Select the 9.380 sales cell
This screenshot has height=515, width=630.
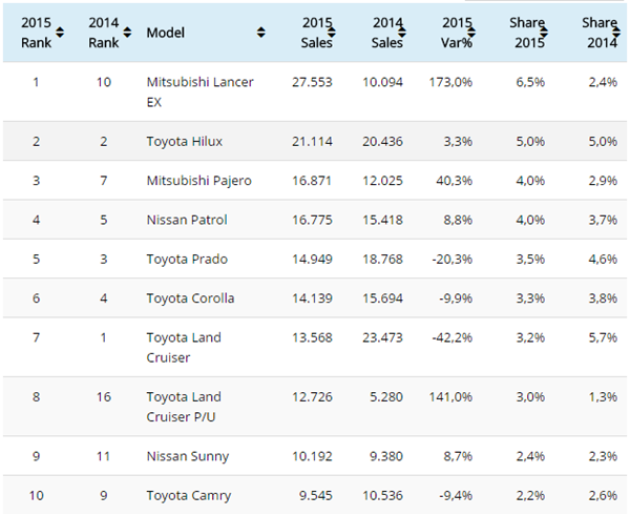386,456
